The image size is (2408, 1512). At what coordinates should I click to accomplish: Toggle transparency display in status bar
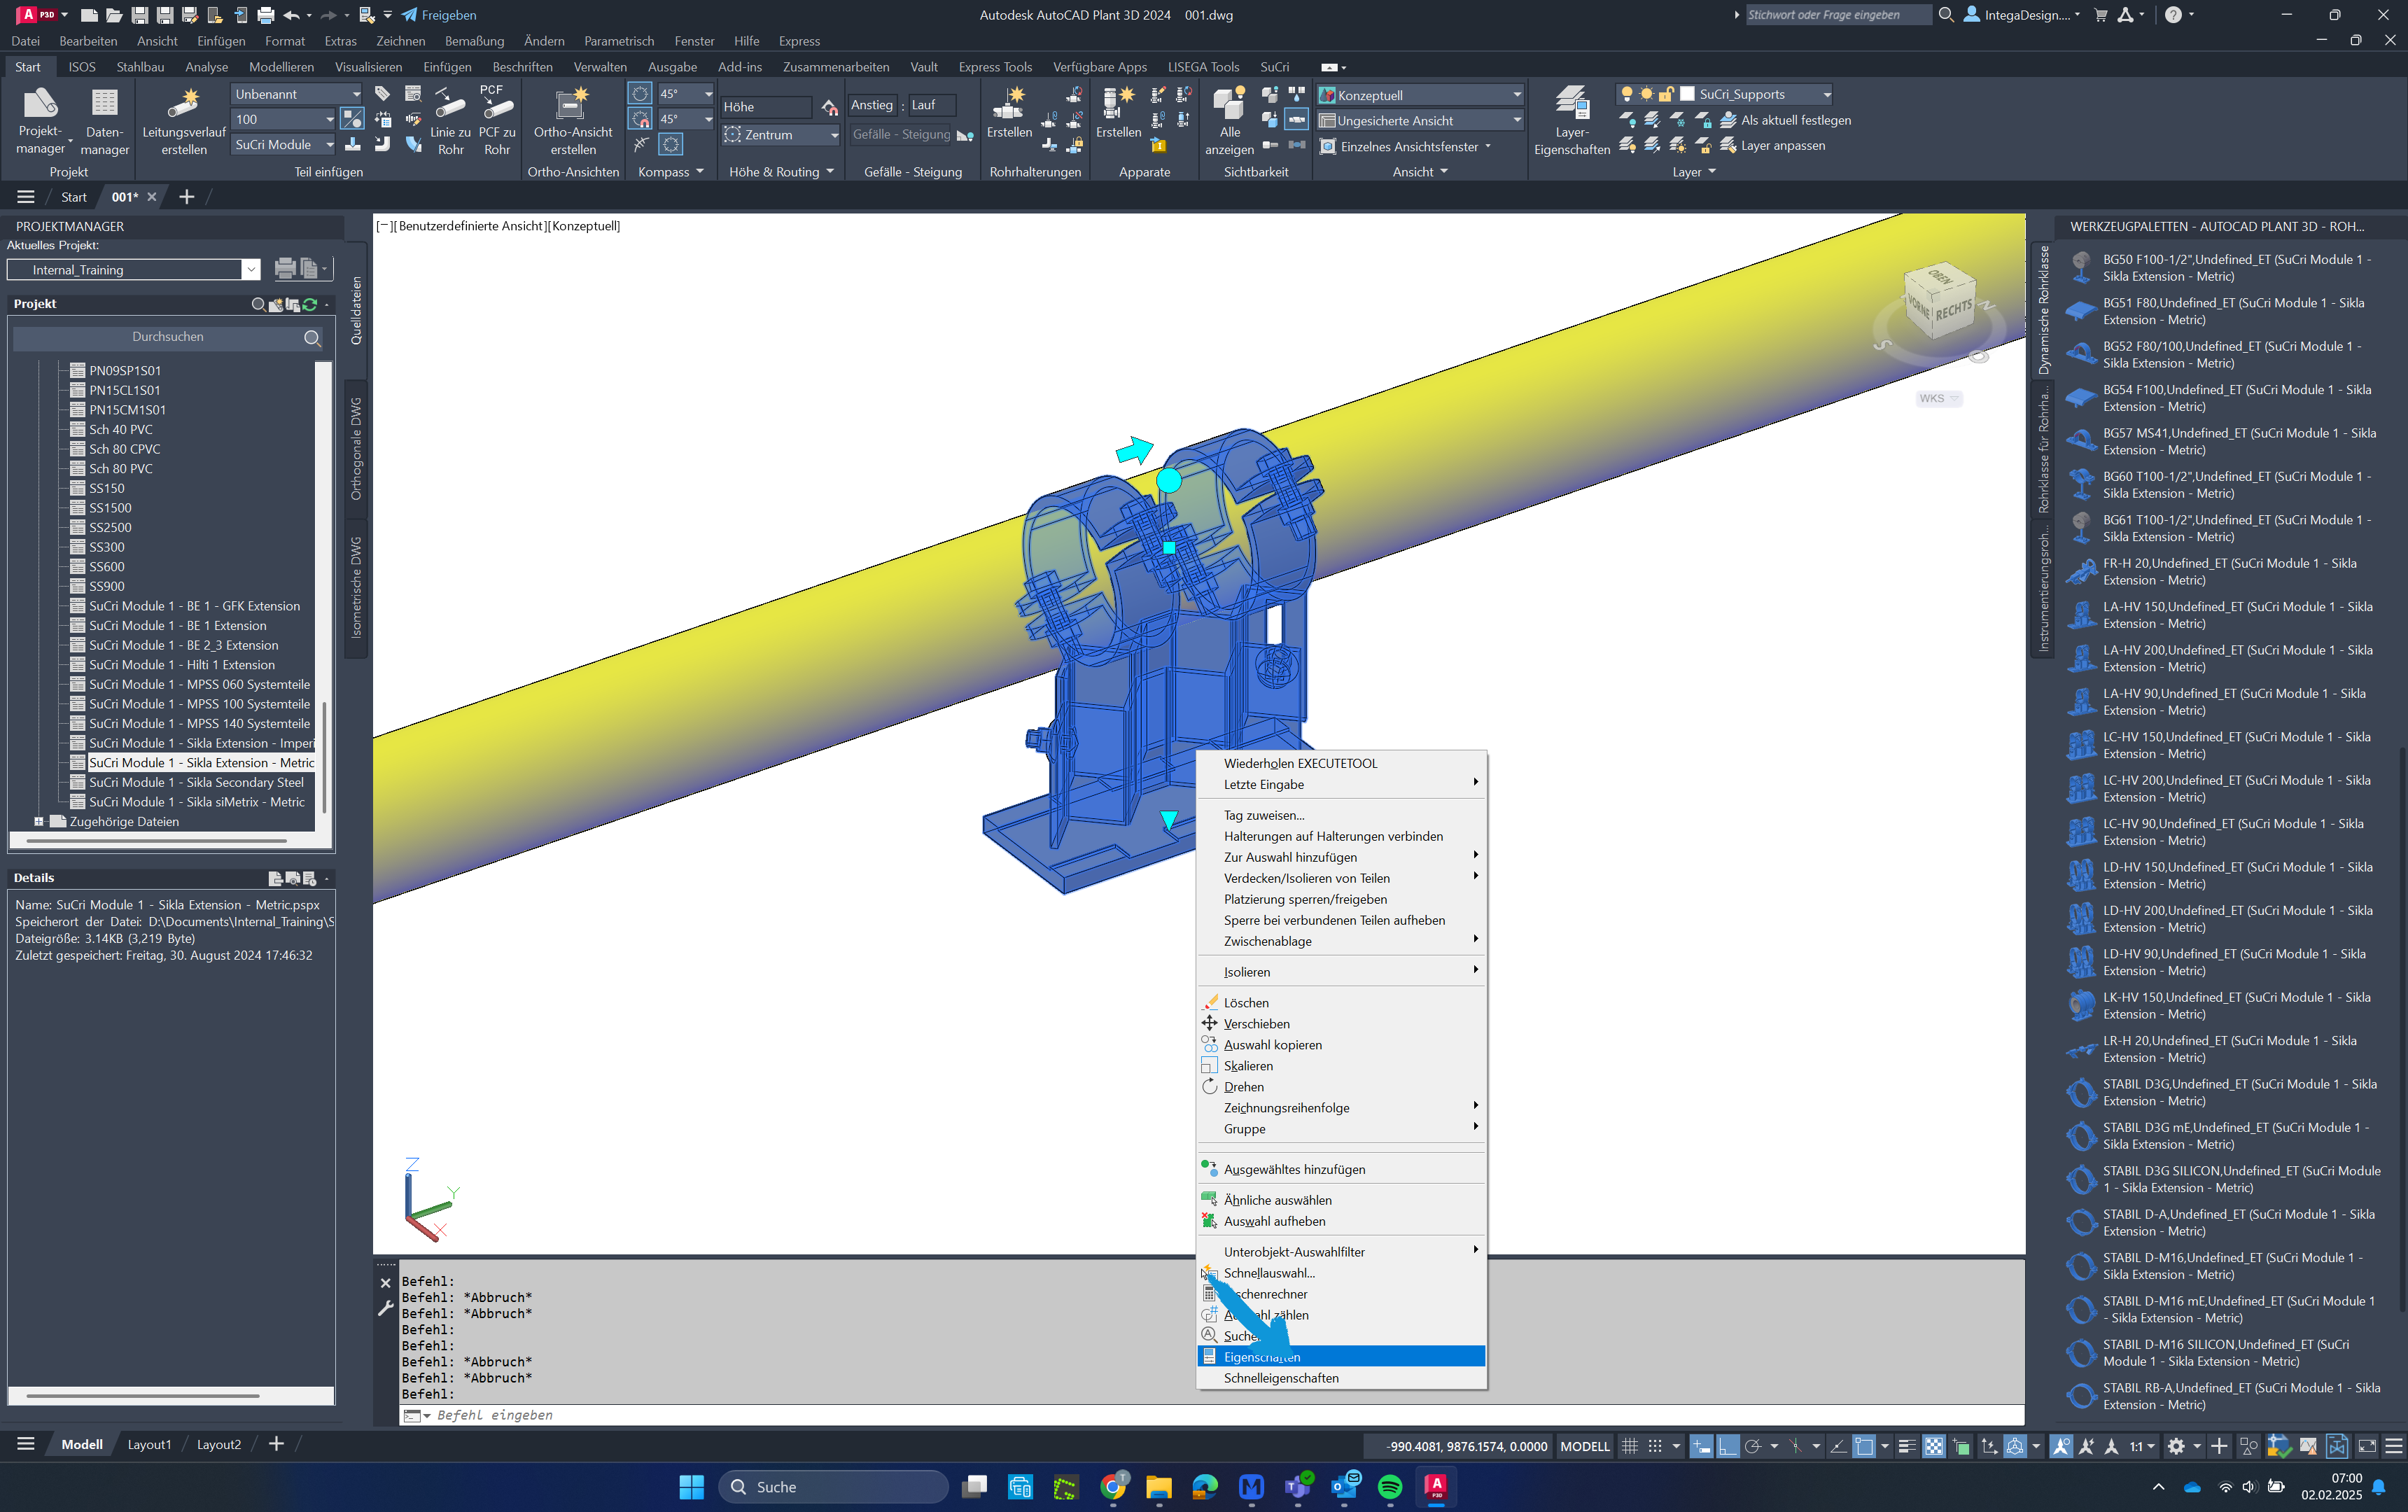click(x=1934, y=1446)
